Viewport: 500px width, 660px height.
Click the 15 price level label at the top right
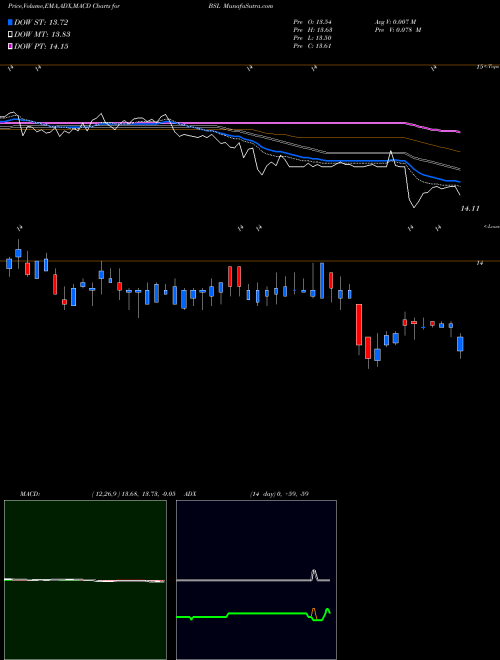[479, 67]
